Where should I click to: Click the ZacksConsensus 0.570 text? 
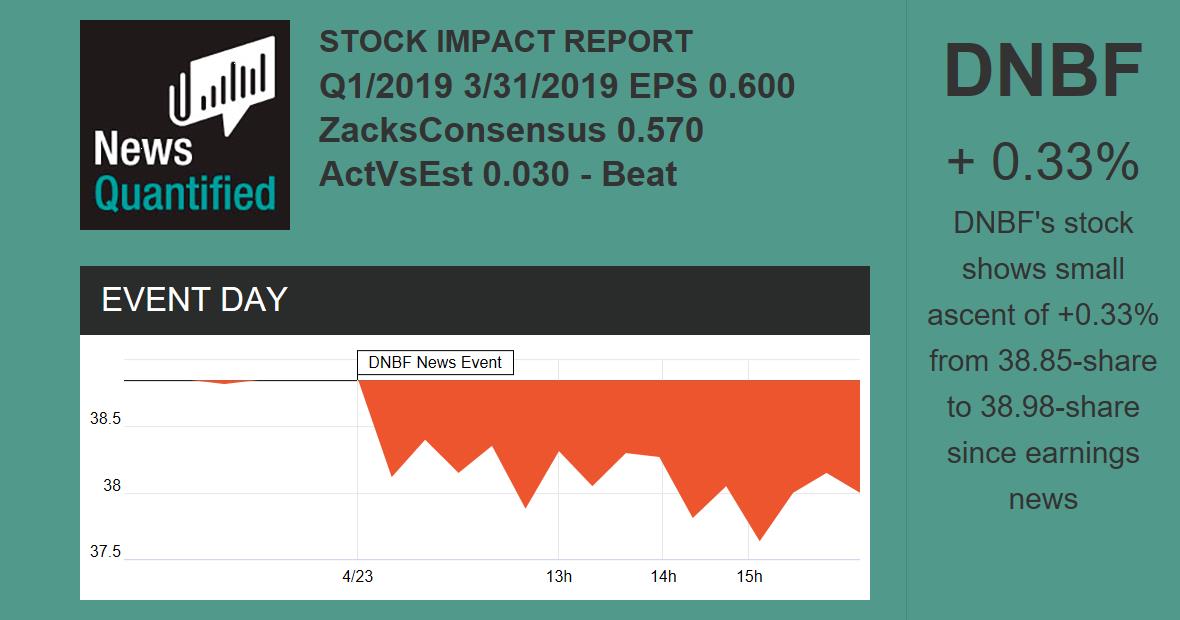[511, 130]
